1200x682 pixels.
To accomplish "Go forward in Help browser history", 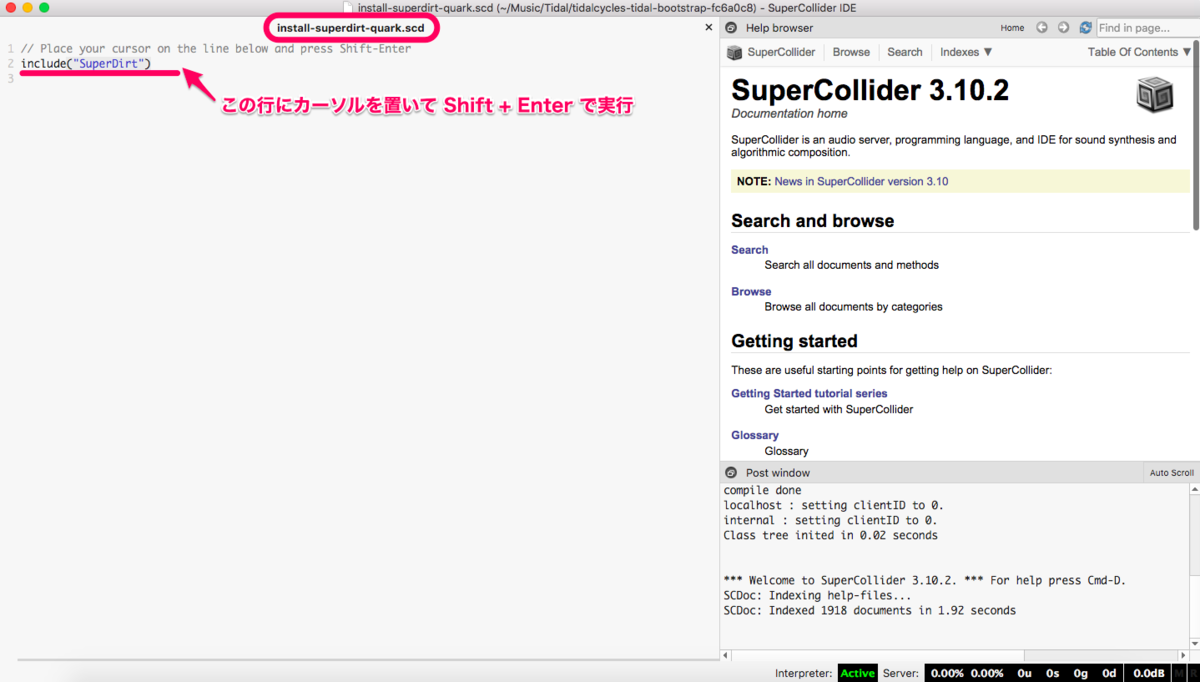I will 1063,28.
